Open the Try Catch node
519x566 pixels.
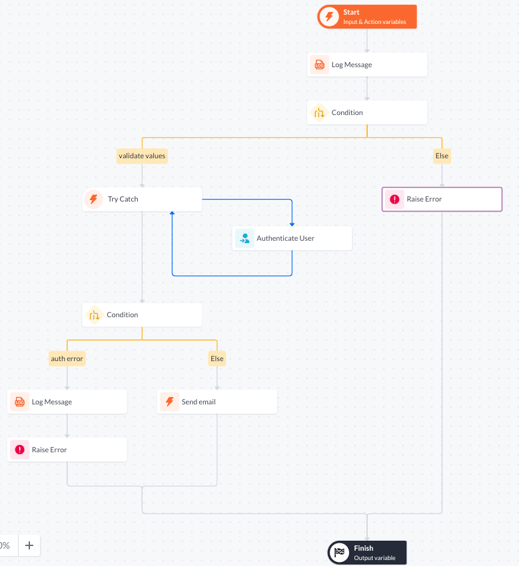[x=142, y=199]
